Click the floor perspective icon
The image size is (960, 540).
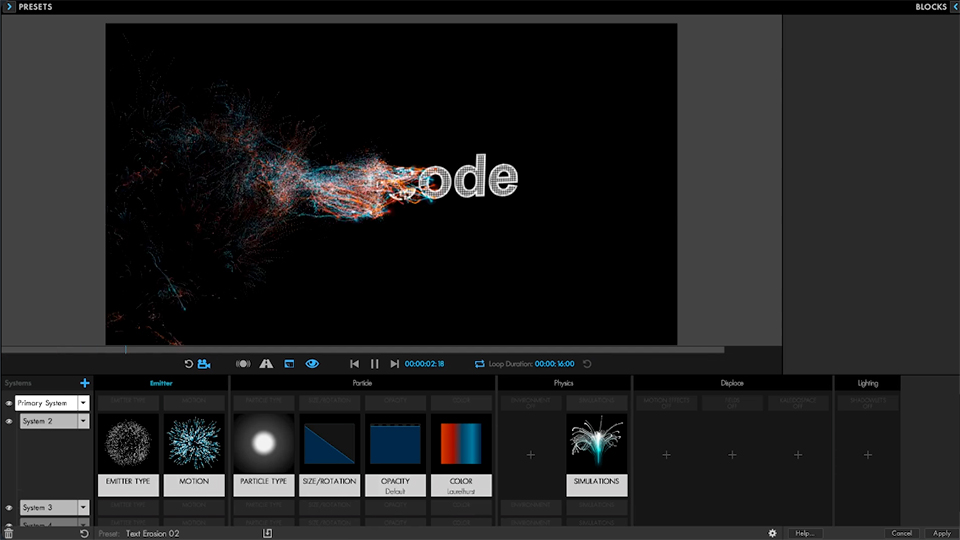coord(266,364)
